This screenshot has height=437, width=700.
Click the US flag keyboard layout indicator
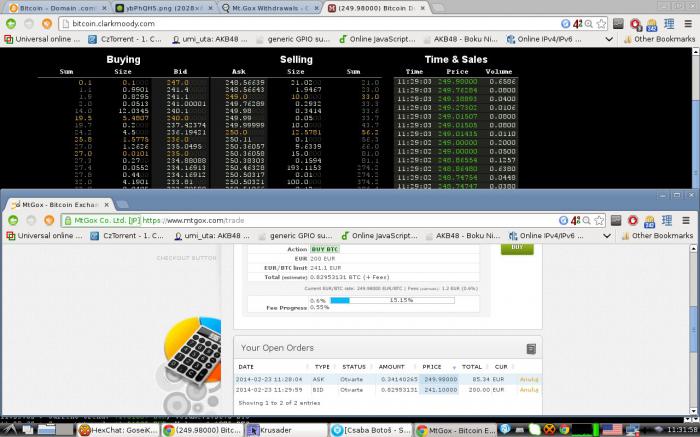[x=612, y=430]
